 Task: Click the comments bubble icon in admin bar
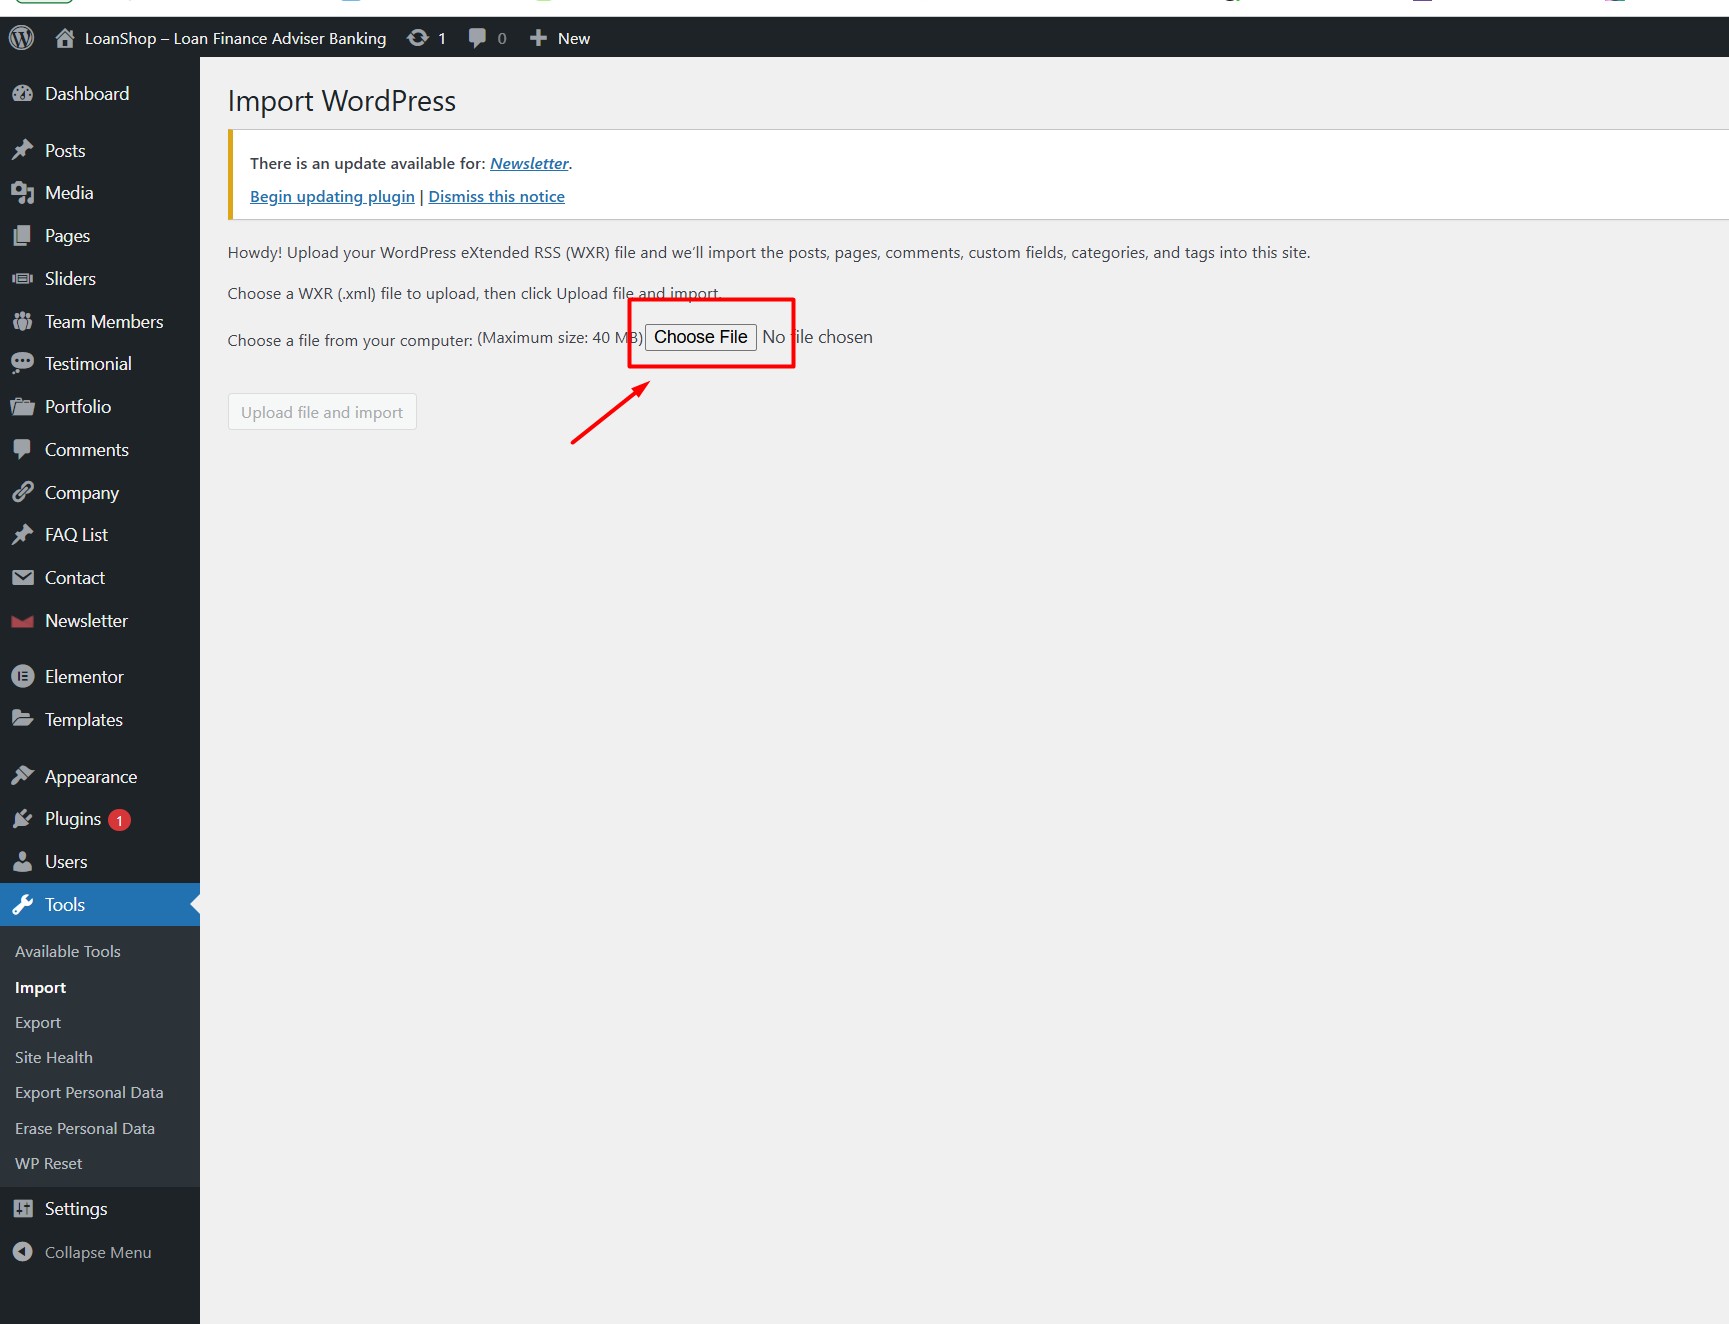click(x=477, y=38)
